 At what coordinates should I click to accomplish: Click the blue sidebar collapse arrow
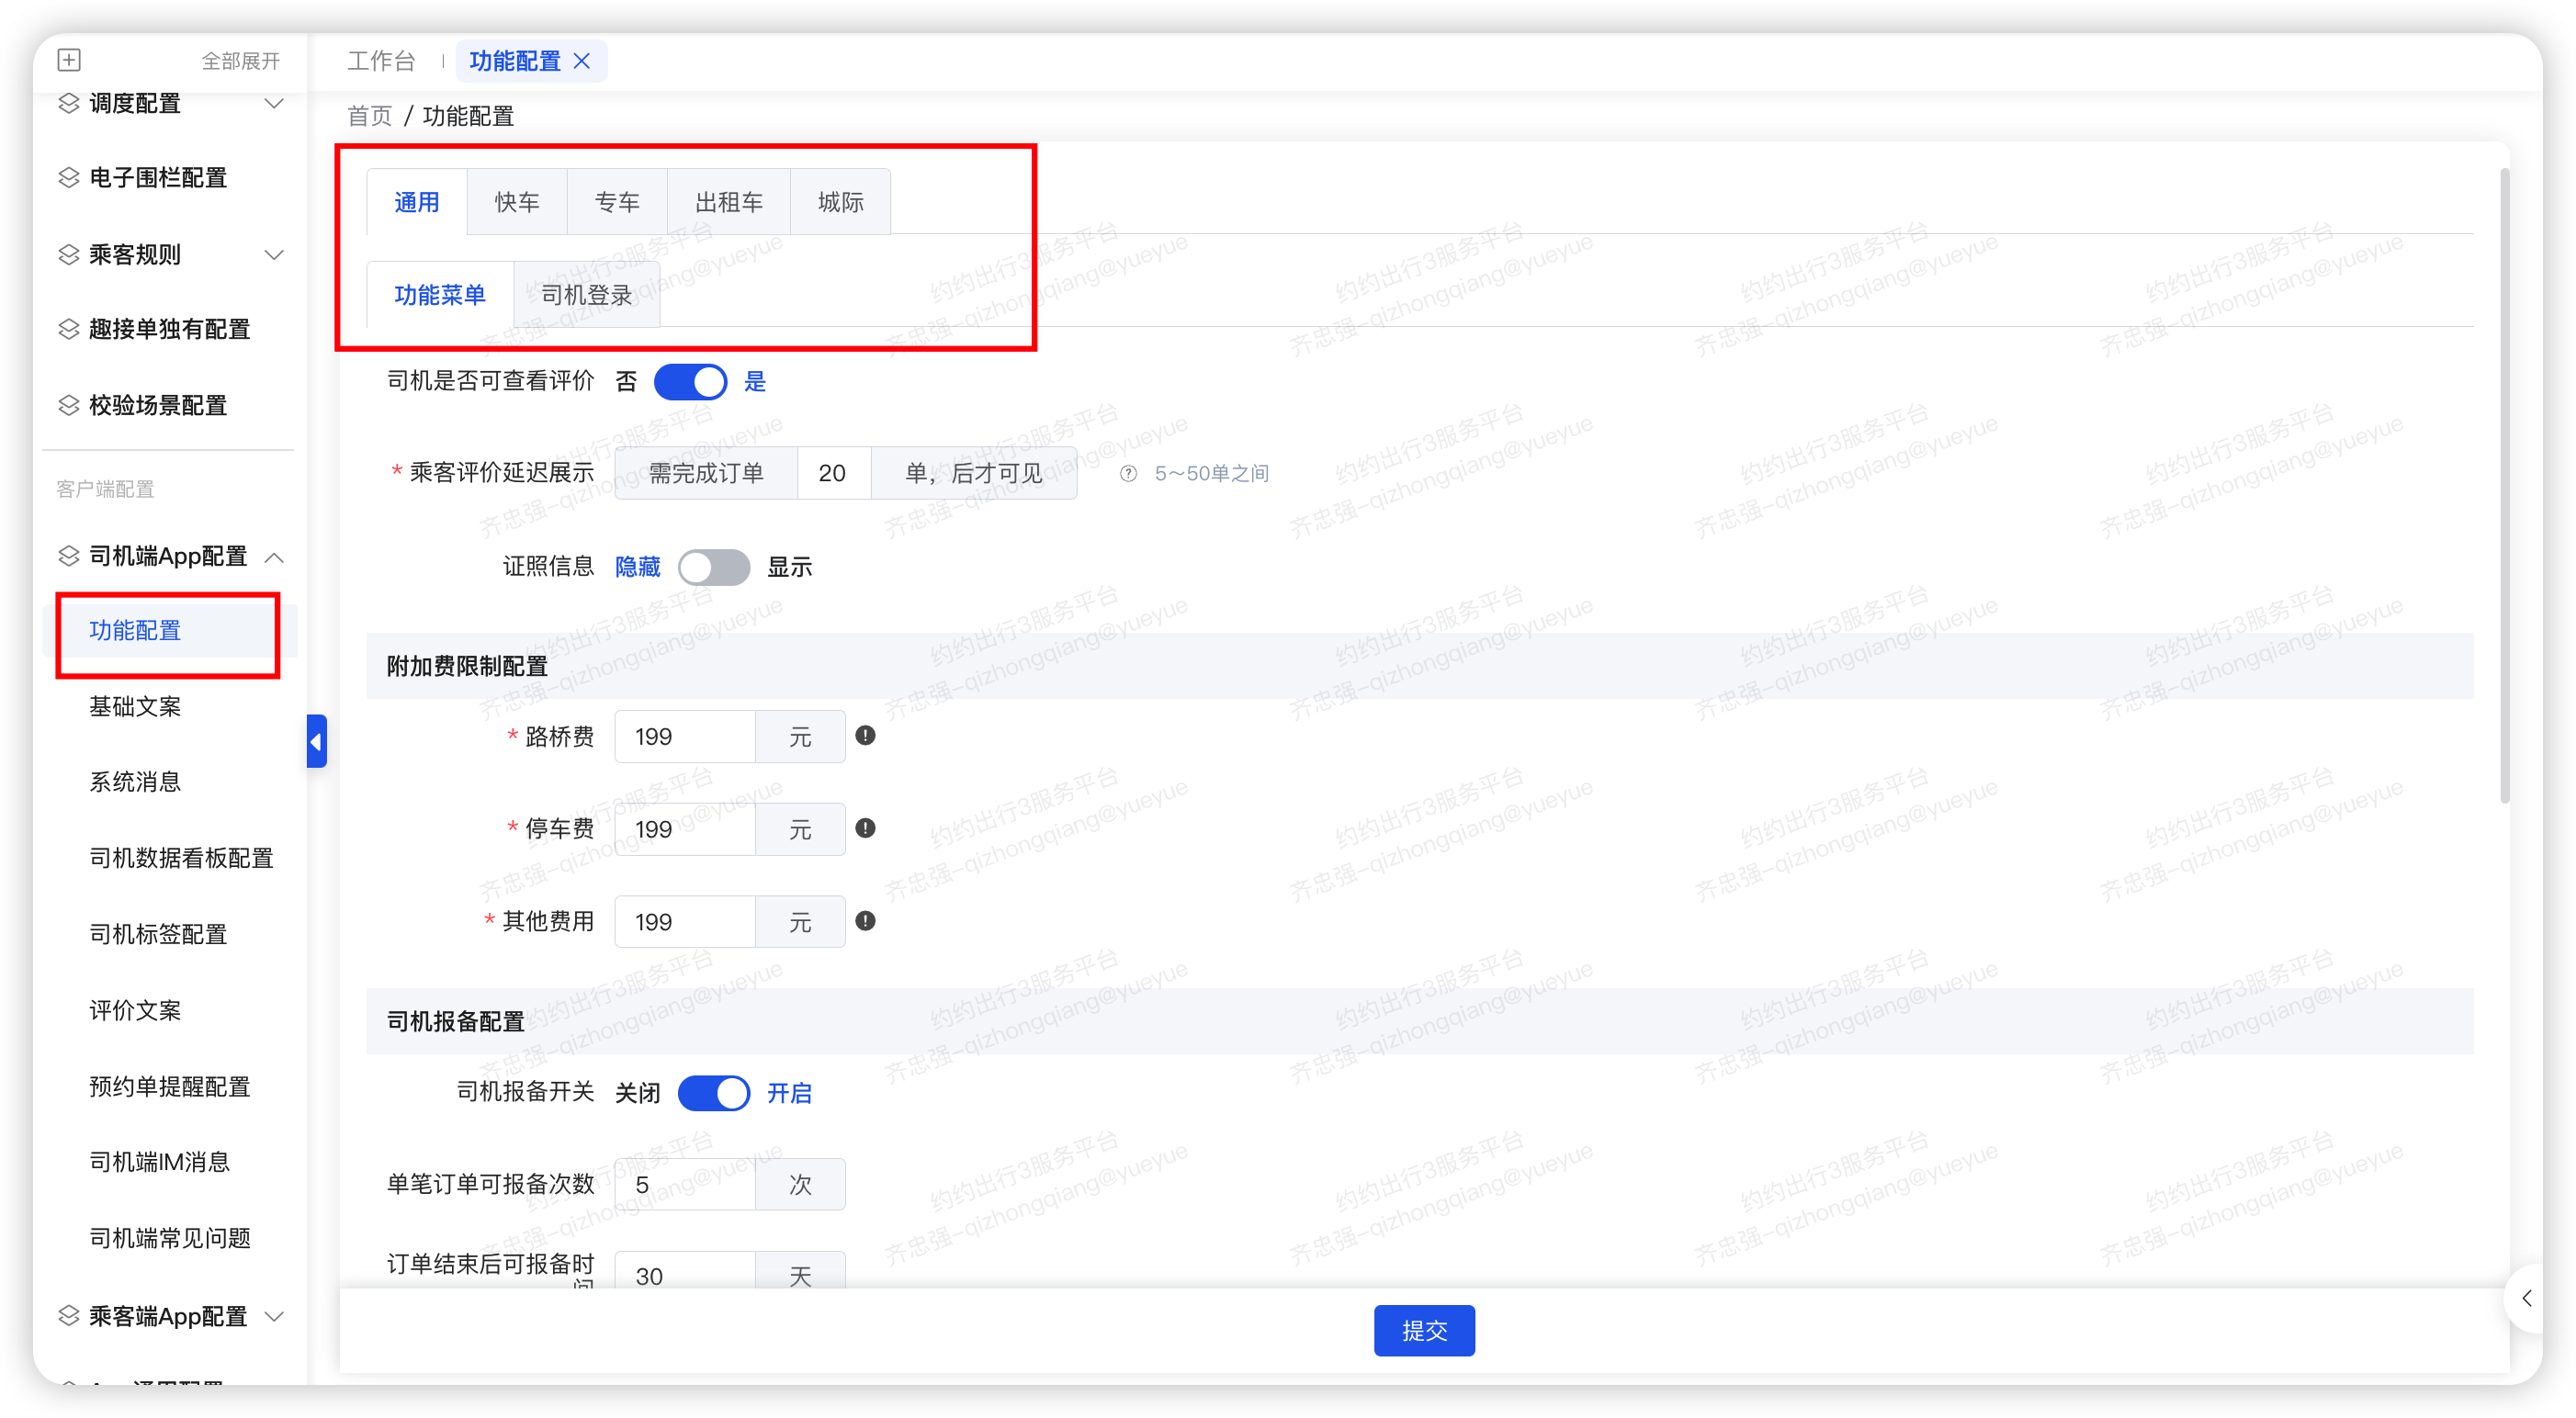tap(317, 741)
